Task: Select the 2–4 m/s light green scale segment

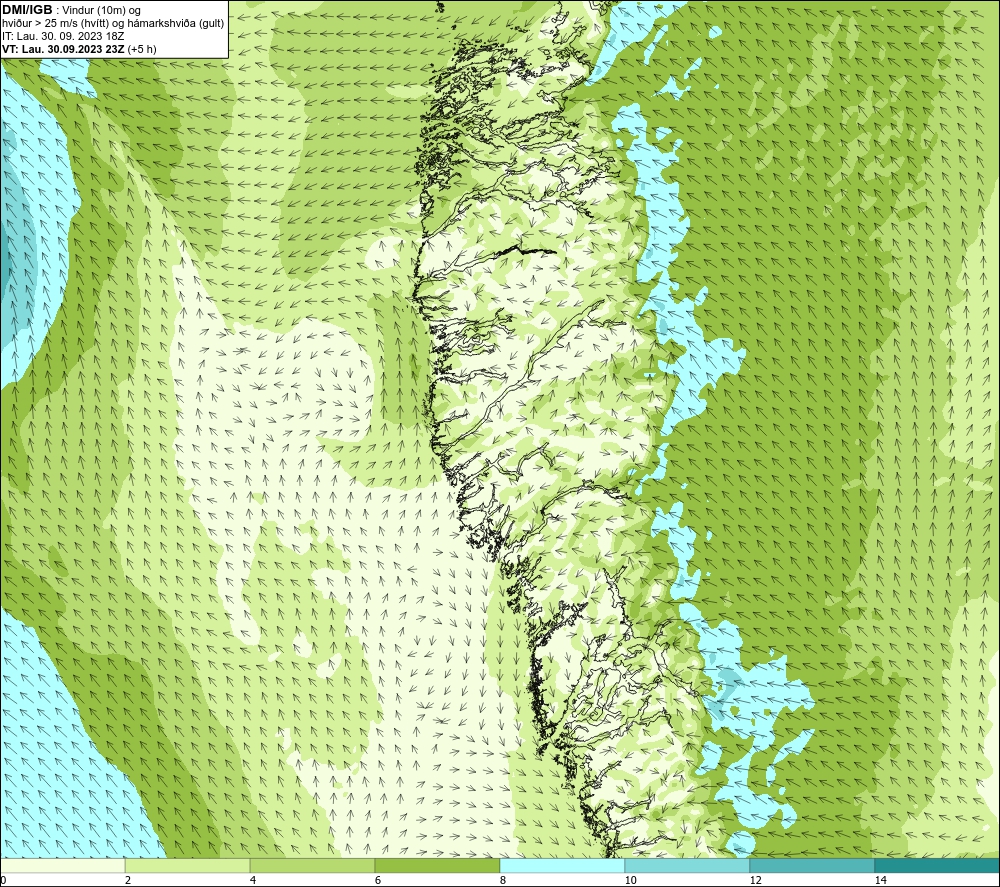Action: [188, 866]
